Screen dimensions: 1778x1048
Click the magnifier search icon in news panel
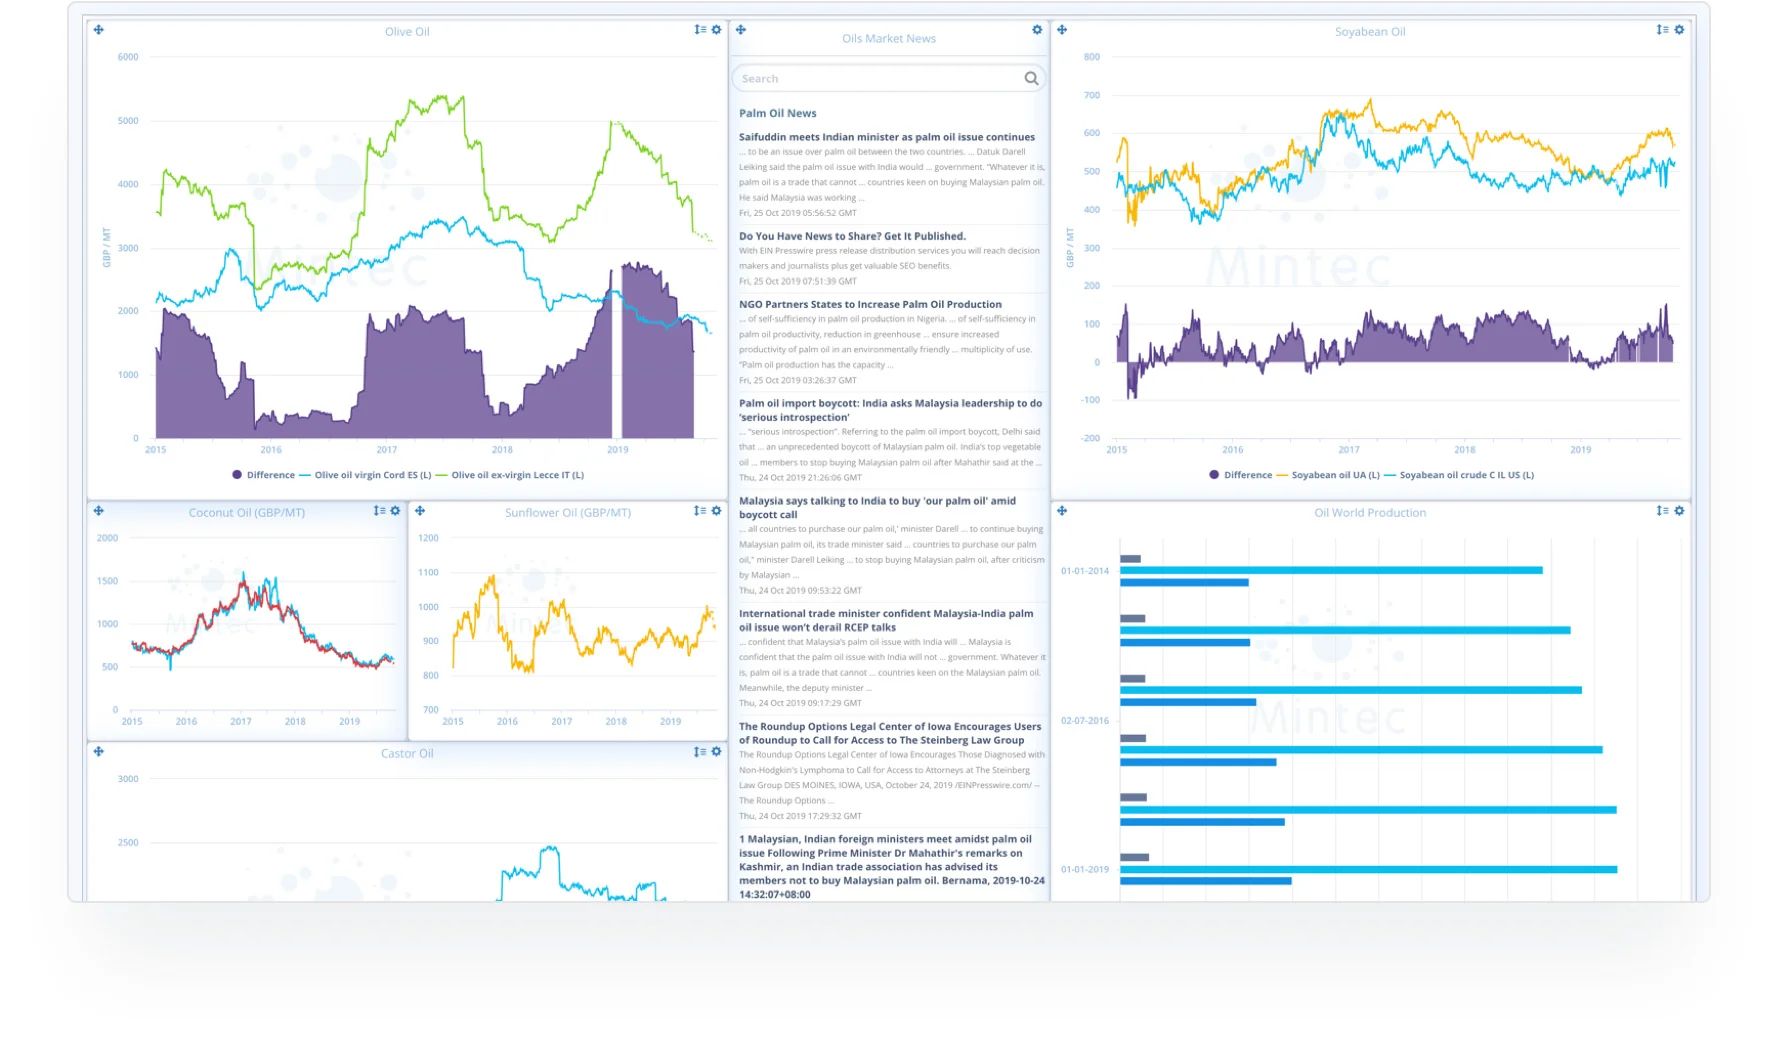coord(1031,78)
